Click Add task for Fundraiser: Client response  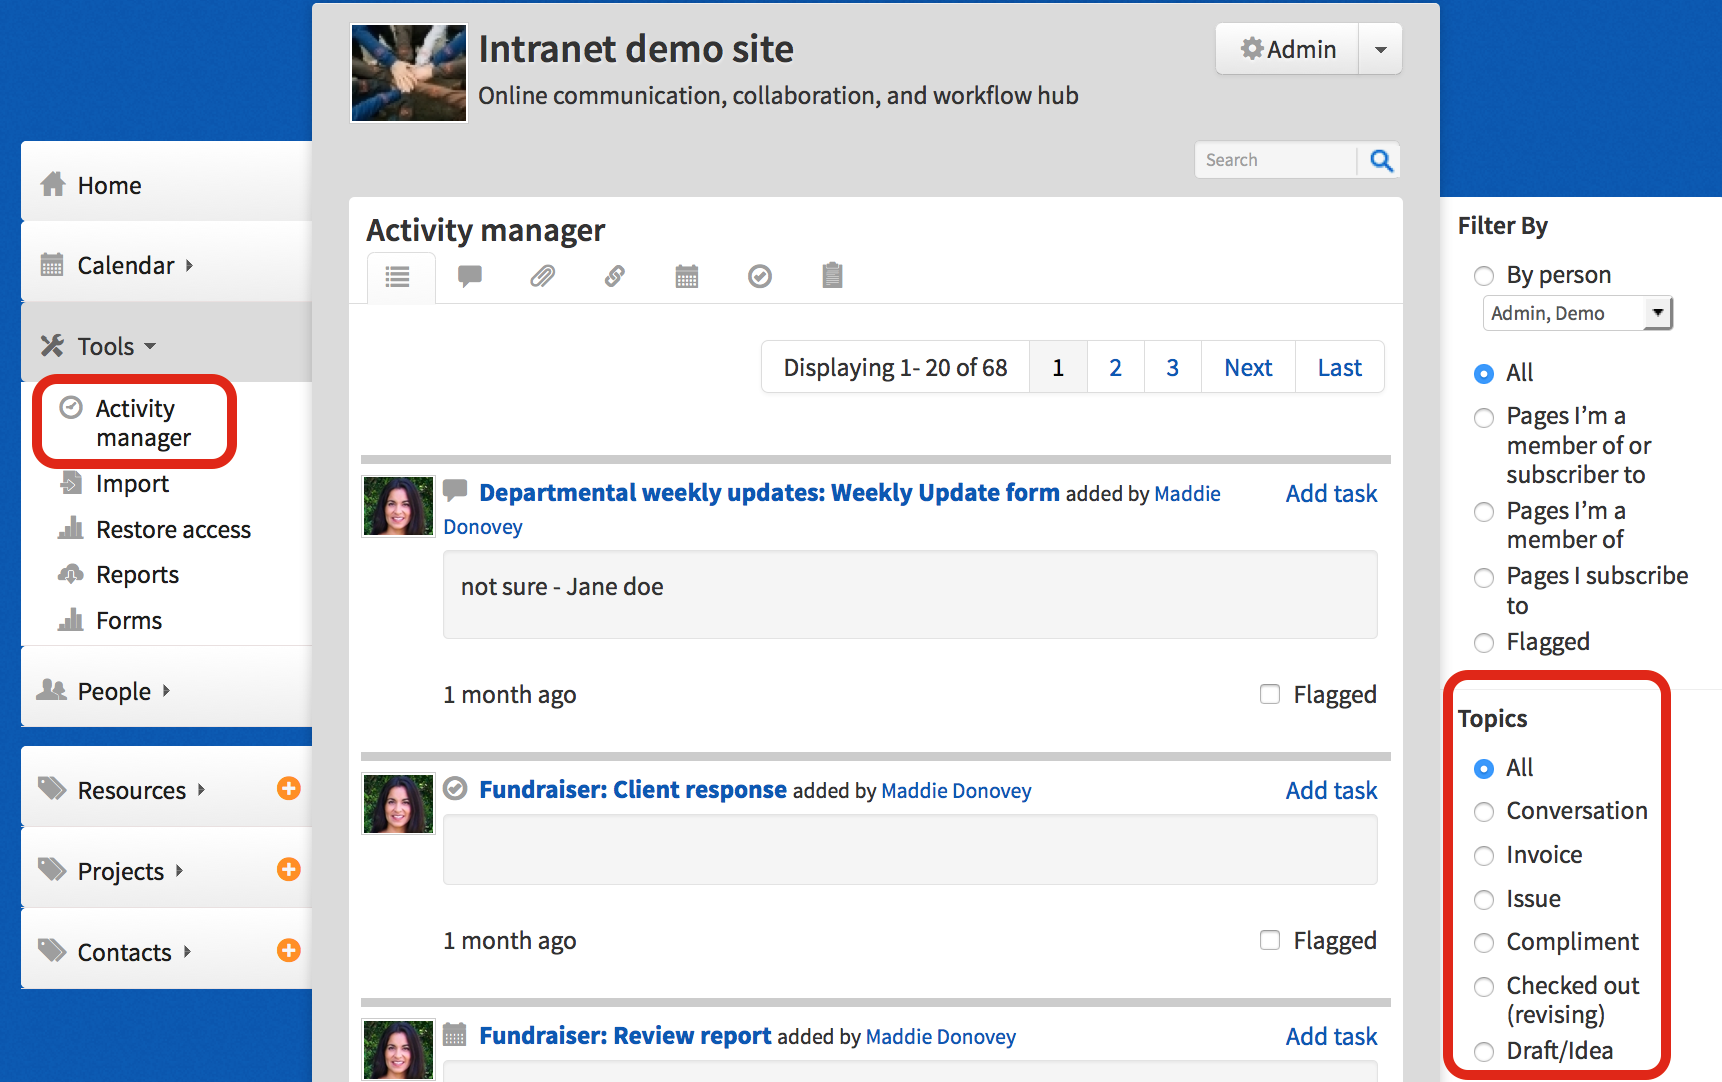(x=1330, y=791)
